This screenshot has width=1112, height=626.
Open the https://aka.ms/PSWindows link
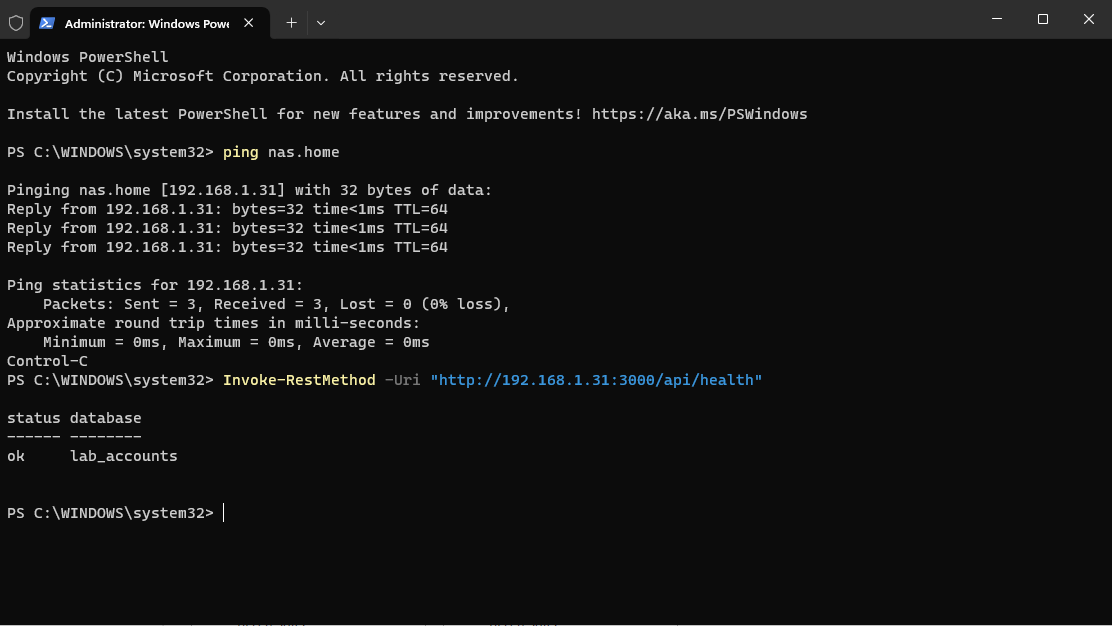coord(699,114)
